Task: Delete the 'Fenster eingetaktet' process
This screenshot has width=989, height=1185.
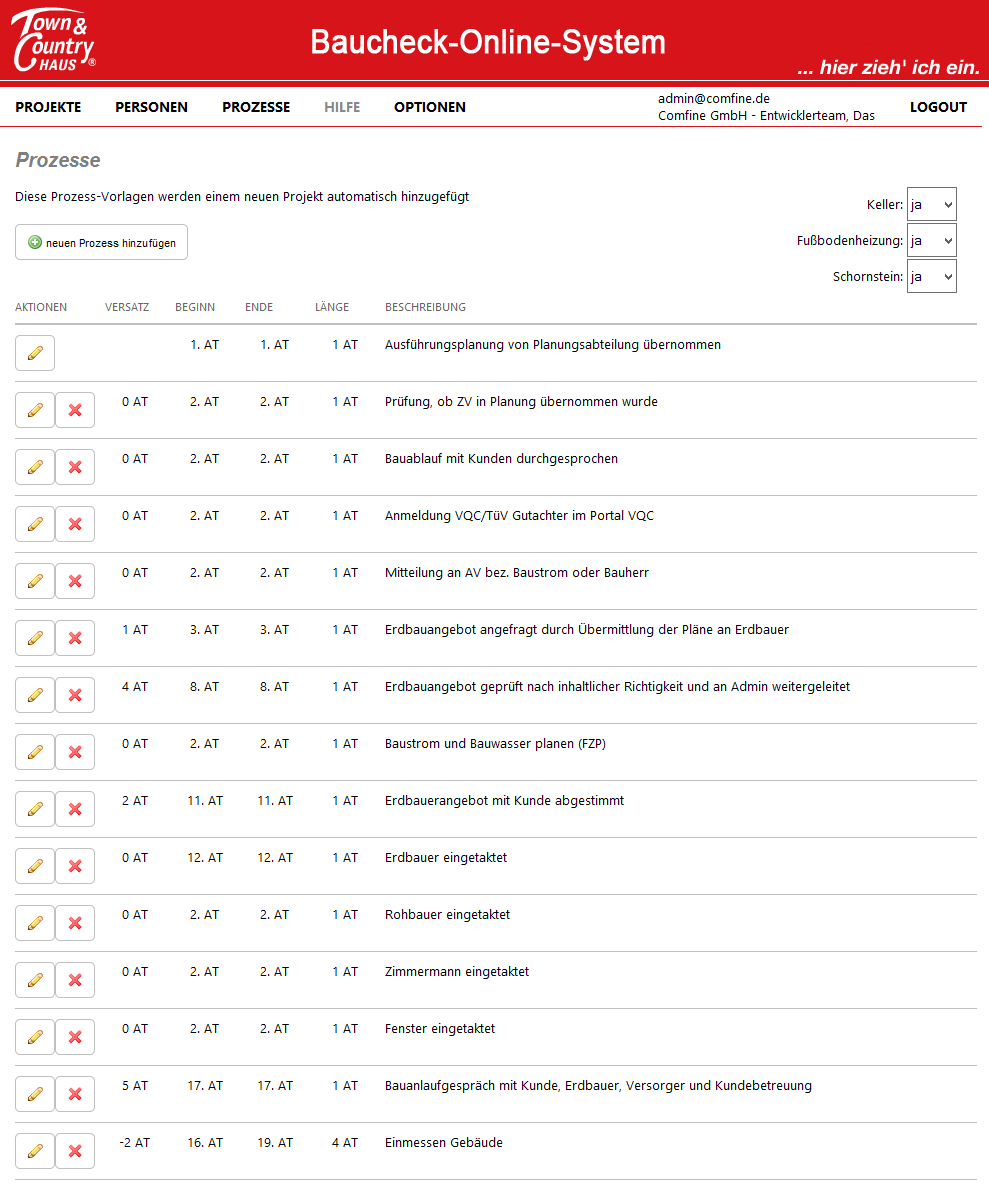Action: (75, 1037)
